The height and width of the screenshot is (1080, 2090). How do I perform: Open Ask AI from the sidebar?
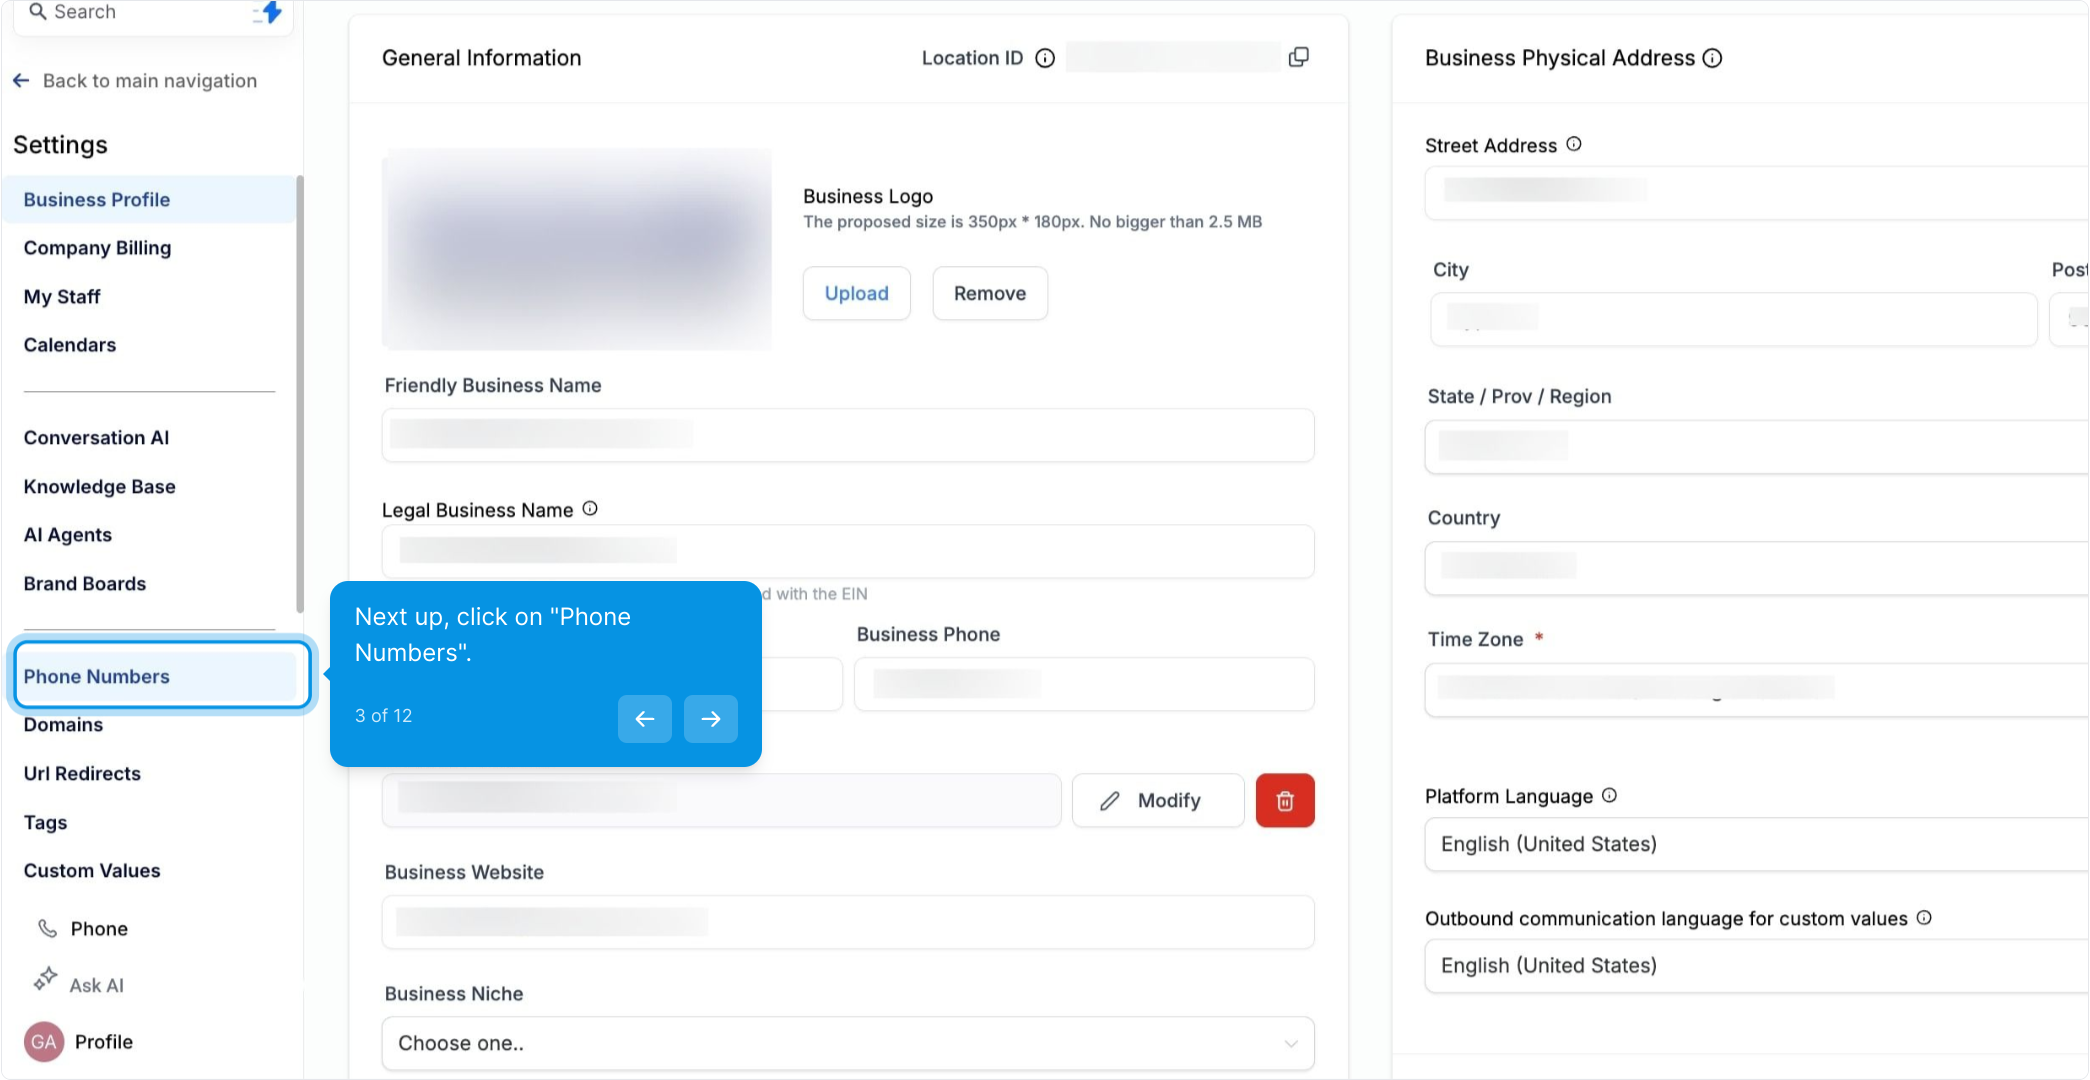[x=96, y=985]
